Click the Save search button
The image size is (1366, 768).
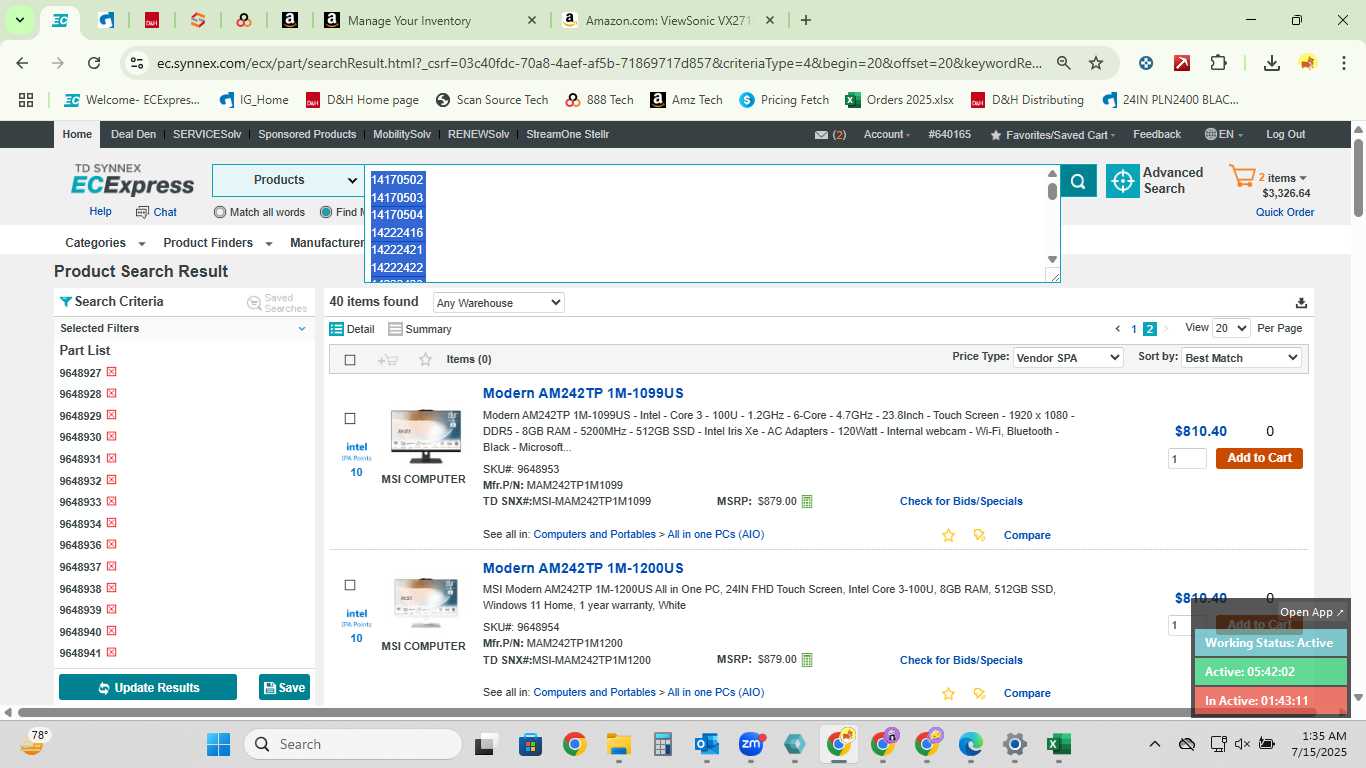[x=284, y=688]
